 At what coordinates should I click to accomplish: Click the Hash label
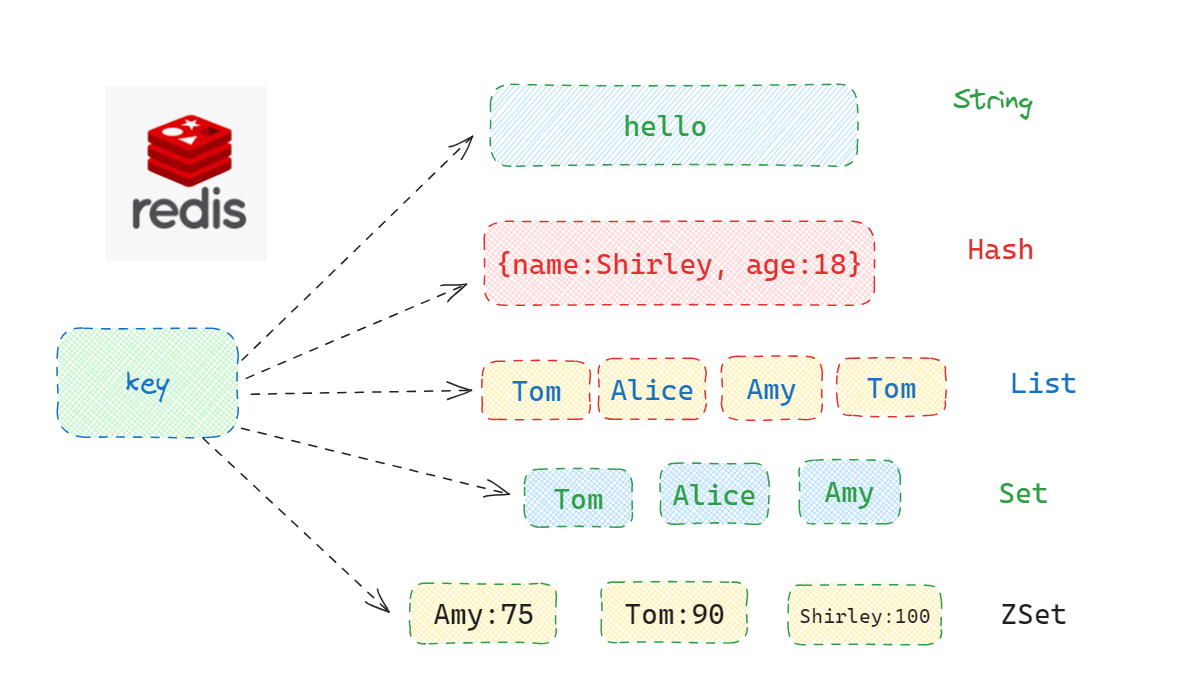point(1000,249)
